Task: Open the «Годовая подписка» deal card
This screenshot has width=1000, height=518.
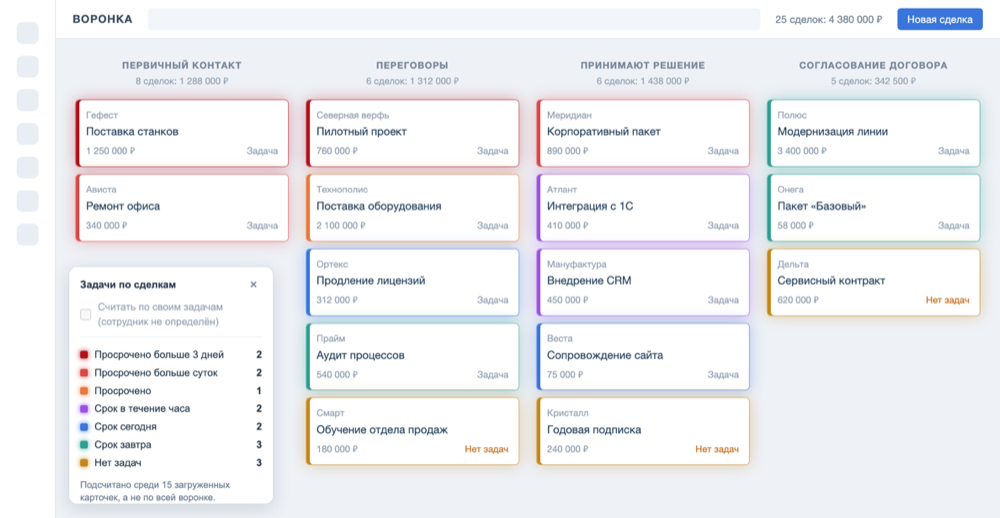Action: [x=643, y=431]
